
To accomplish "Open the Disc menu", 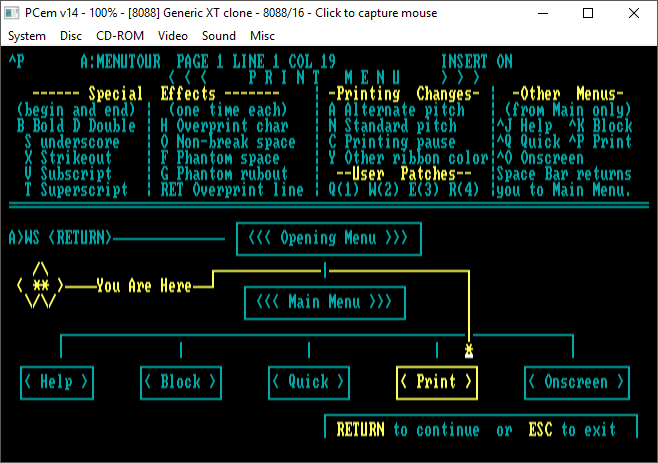I will coord(70,36).
